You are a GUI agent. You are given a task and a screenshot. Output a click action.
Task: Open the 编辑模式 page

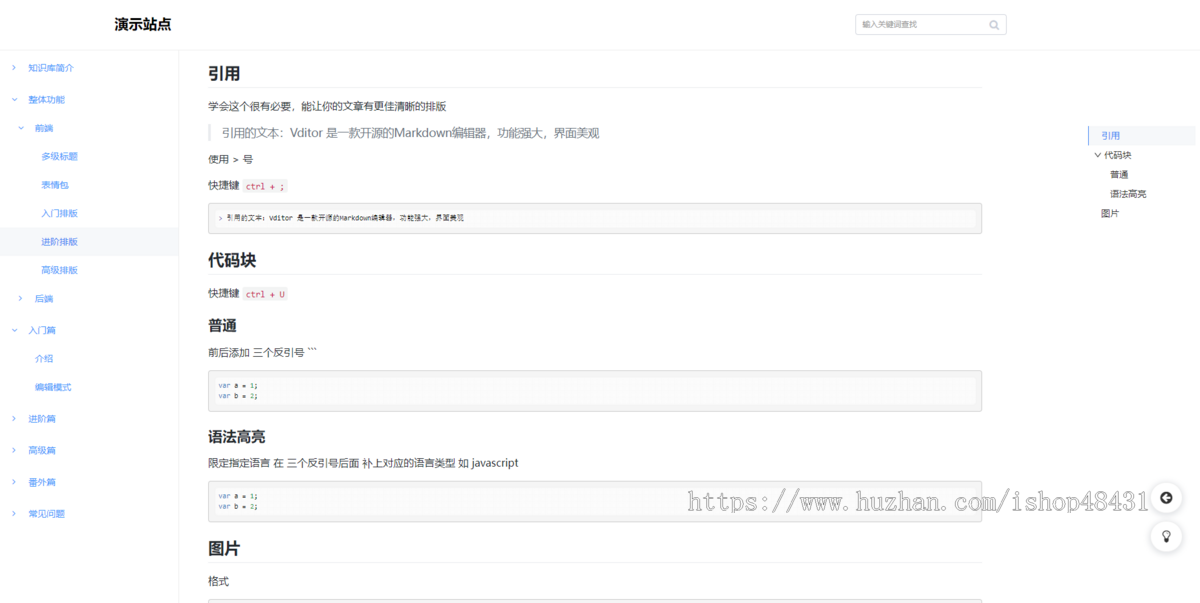(53, 387)
